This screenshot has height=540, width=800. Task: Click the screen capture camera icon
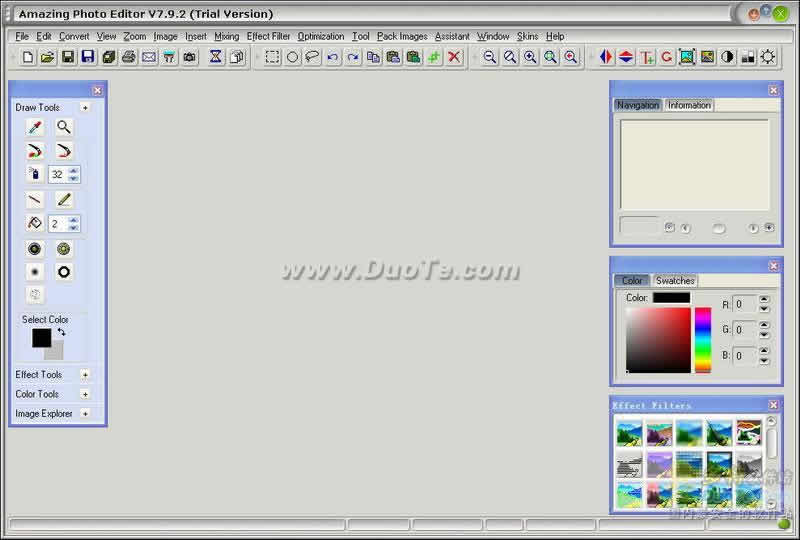tap(190, 57)
